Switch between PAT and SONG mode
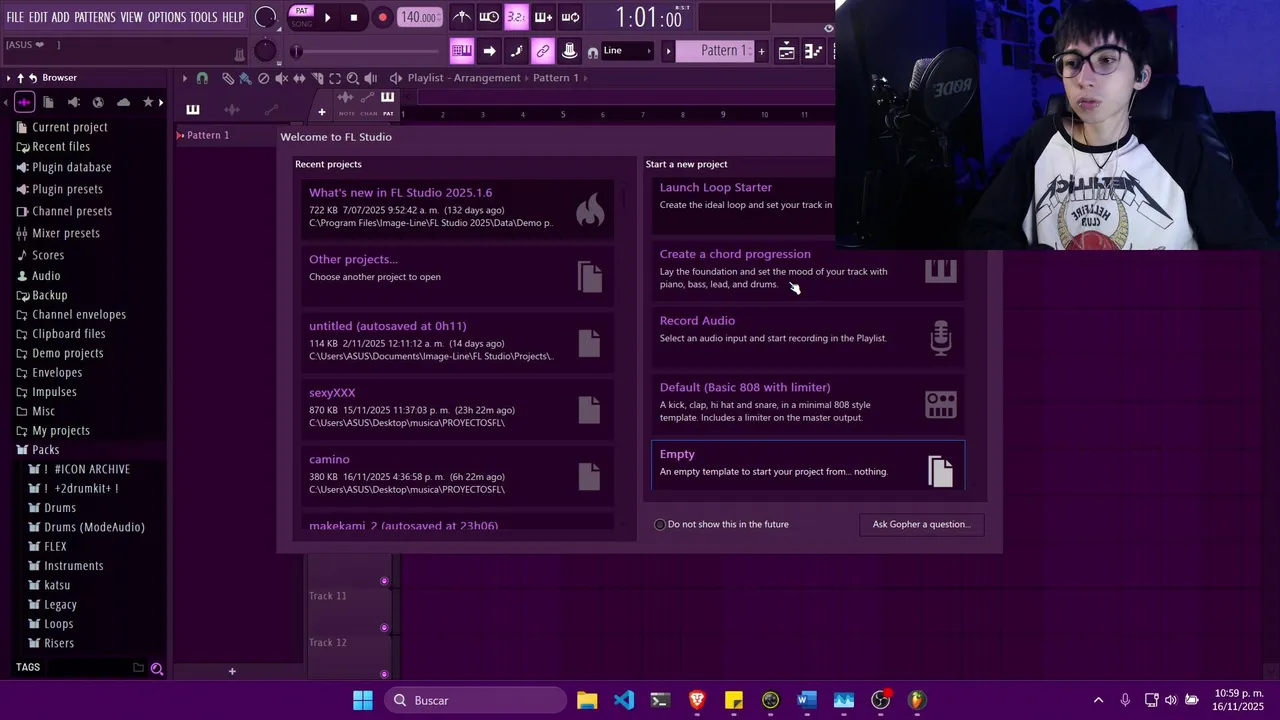1280x720 pixels. coord(301,17)
